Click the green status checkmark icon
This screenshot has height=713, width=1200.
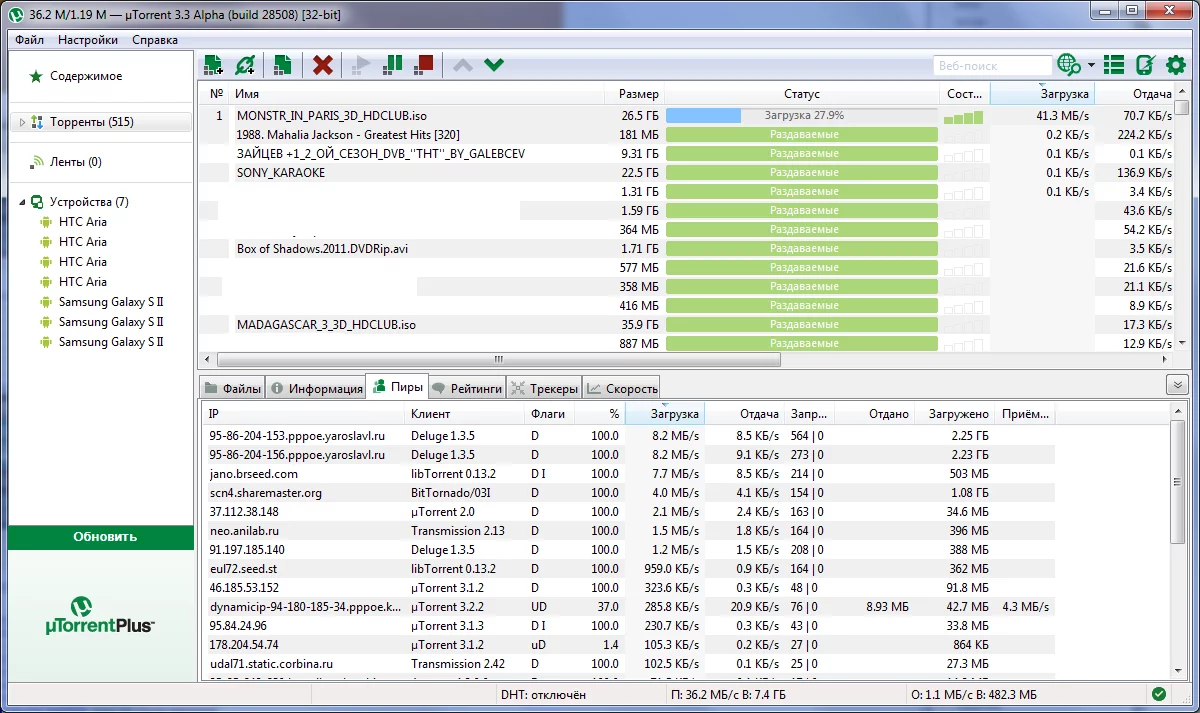click(x=1158, y=694)
